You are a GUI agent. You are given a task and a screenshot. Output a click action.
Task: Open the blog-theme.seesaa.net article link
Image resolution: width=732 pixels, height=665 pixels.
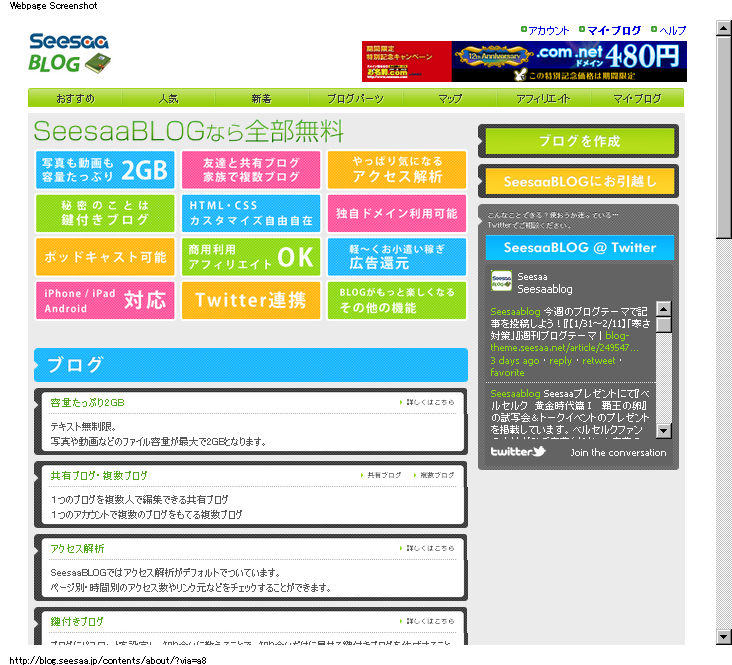pos(565,341)
